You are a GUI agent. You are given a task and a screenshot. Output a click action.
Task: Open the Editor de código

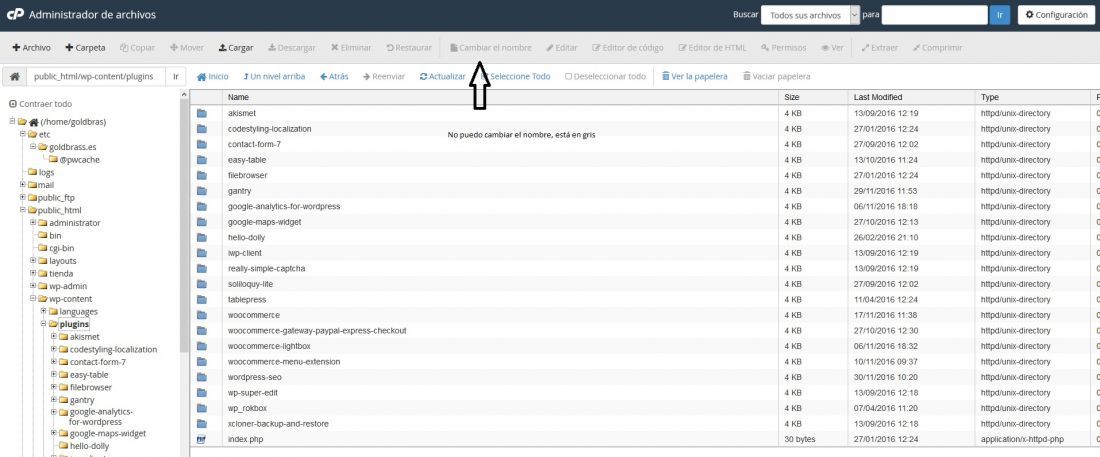[628, 48]
